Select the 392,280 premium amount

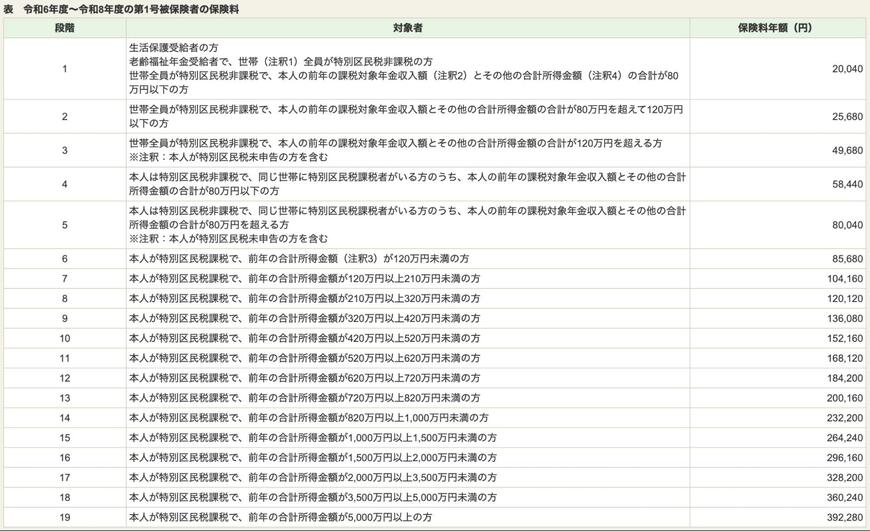coord(845,518)
